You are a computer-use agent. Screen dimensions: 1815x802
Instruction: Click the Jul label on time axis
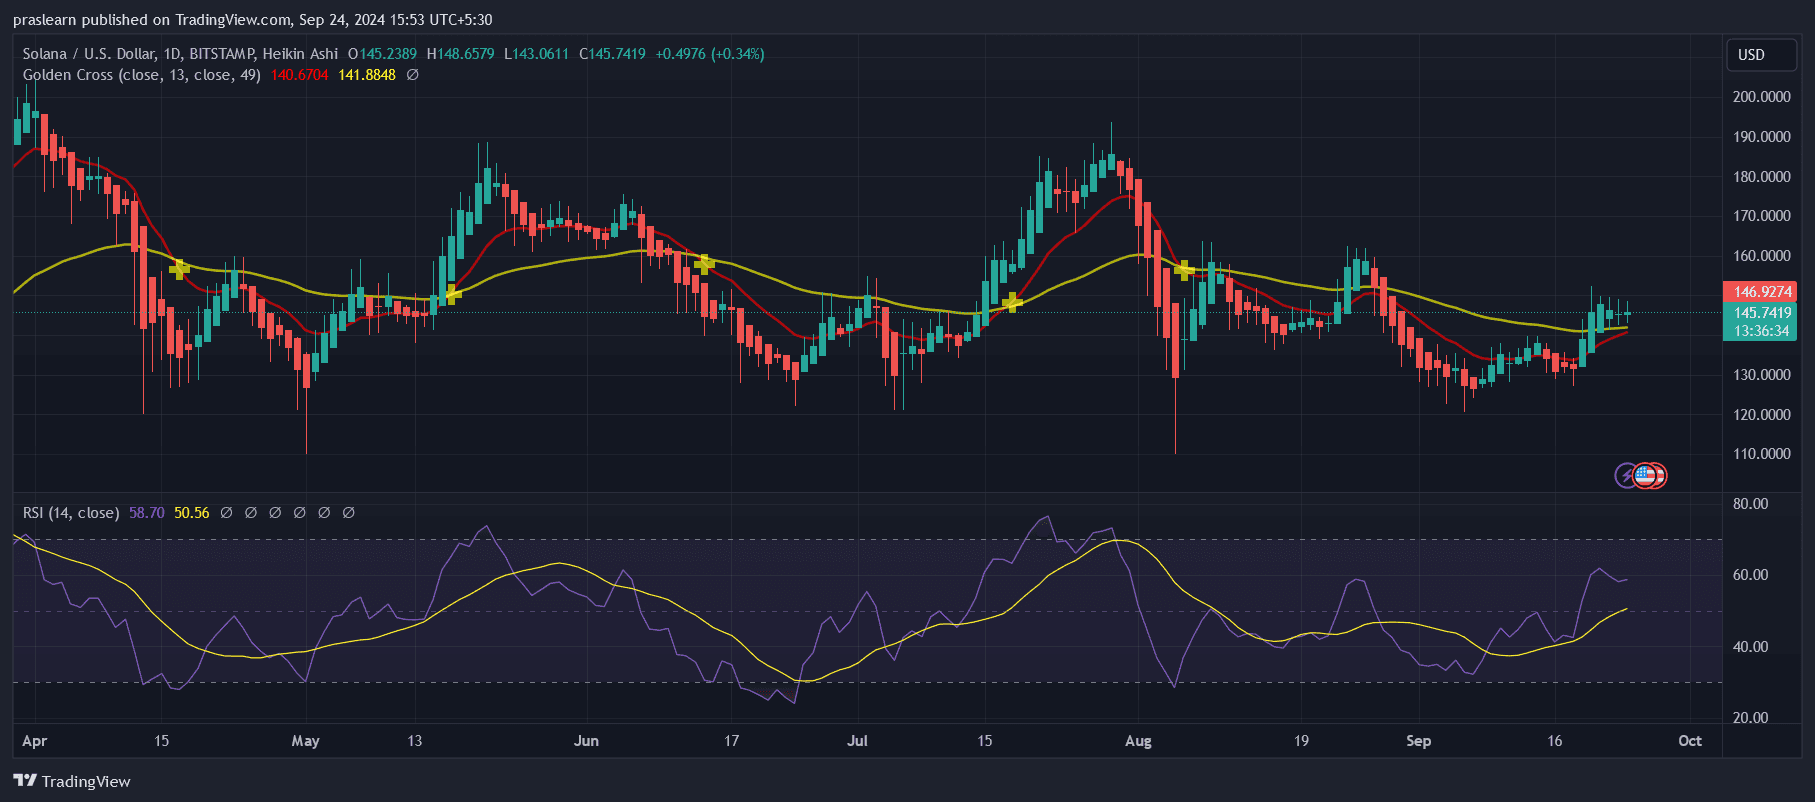pos(857,741)
